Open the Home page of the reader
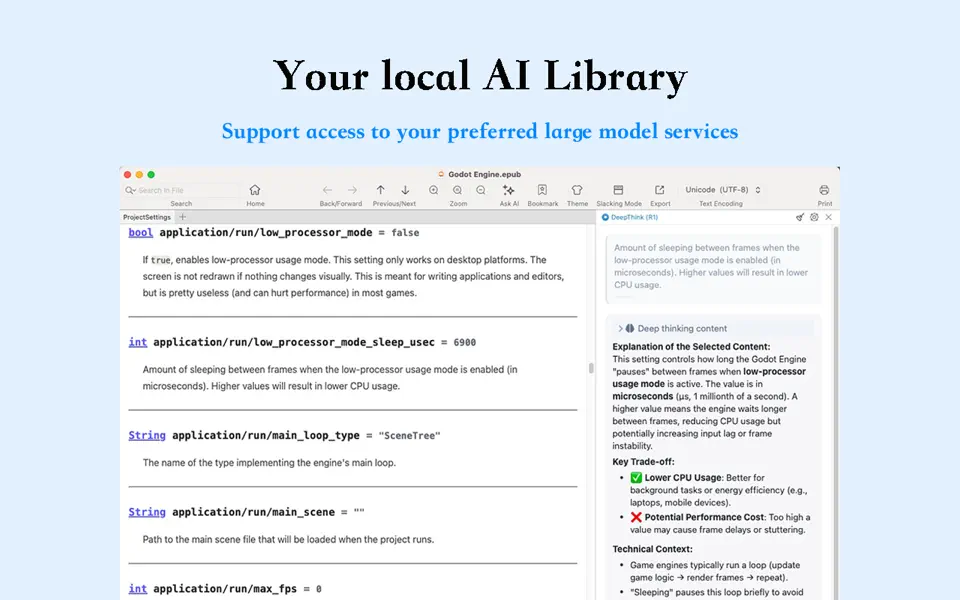This screenshot has width=960, height=600. [255, 189]
